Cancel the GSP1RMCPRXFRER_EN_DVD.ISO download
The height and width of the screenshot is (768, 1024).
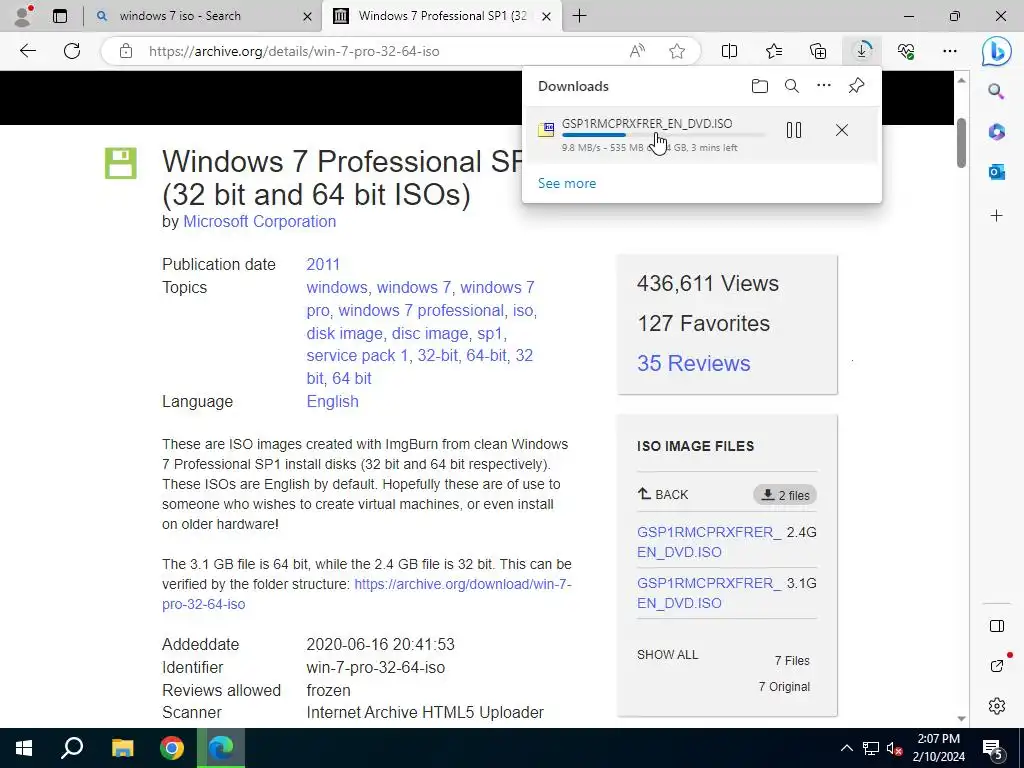(842, 130)
